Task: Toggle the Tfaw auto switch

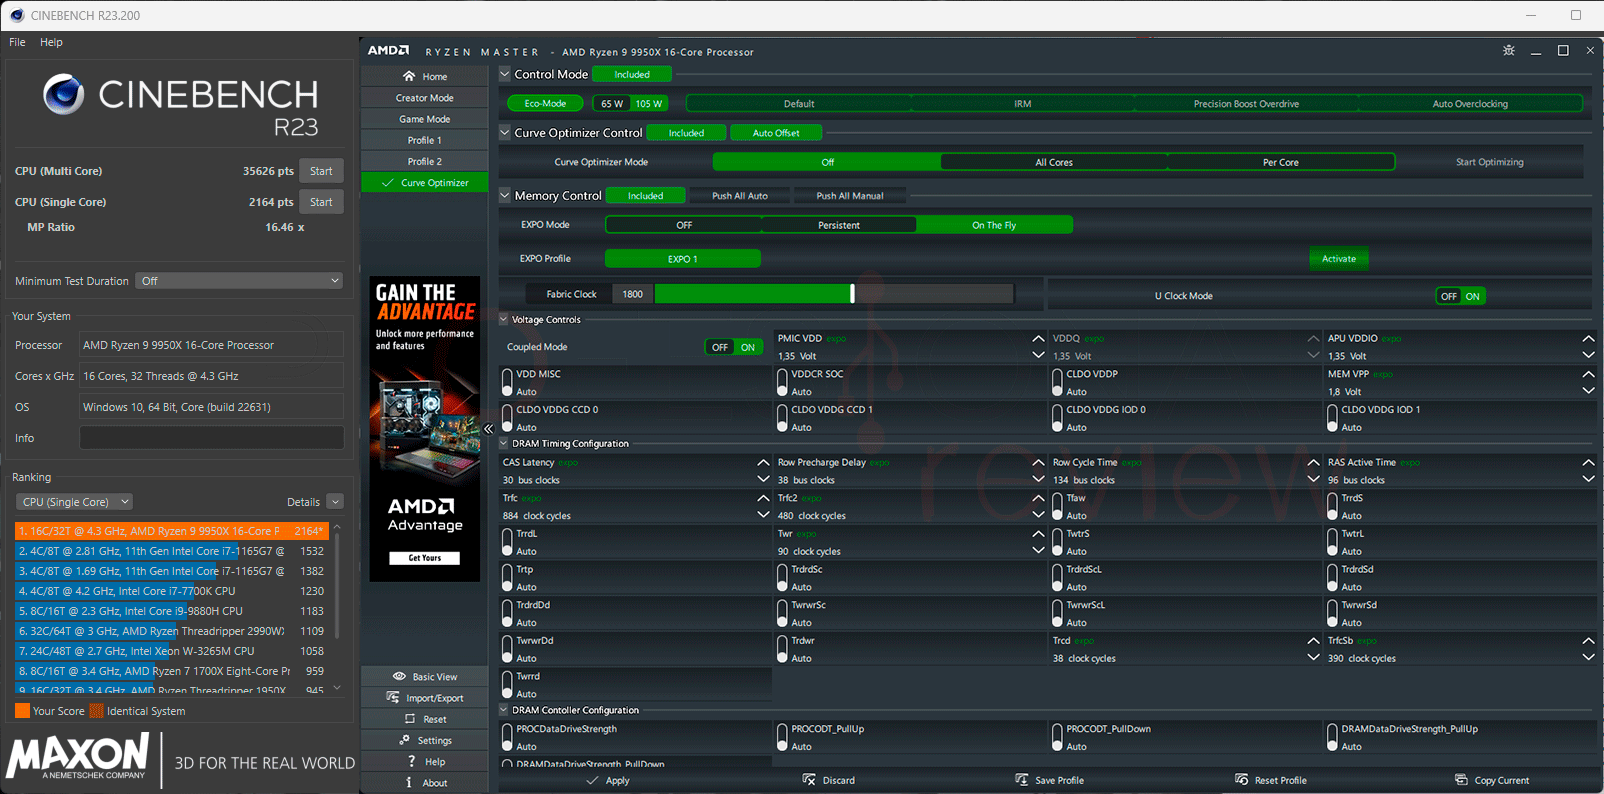Action: 1057,506
